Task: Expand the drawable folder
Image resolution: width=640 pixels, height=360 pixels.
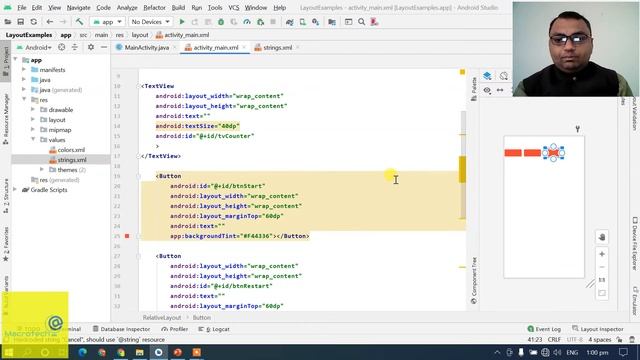Action: point(33,109)
